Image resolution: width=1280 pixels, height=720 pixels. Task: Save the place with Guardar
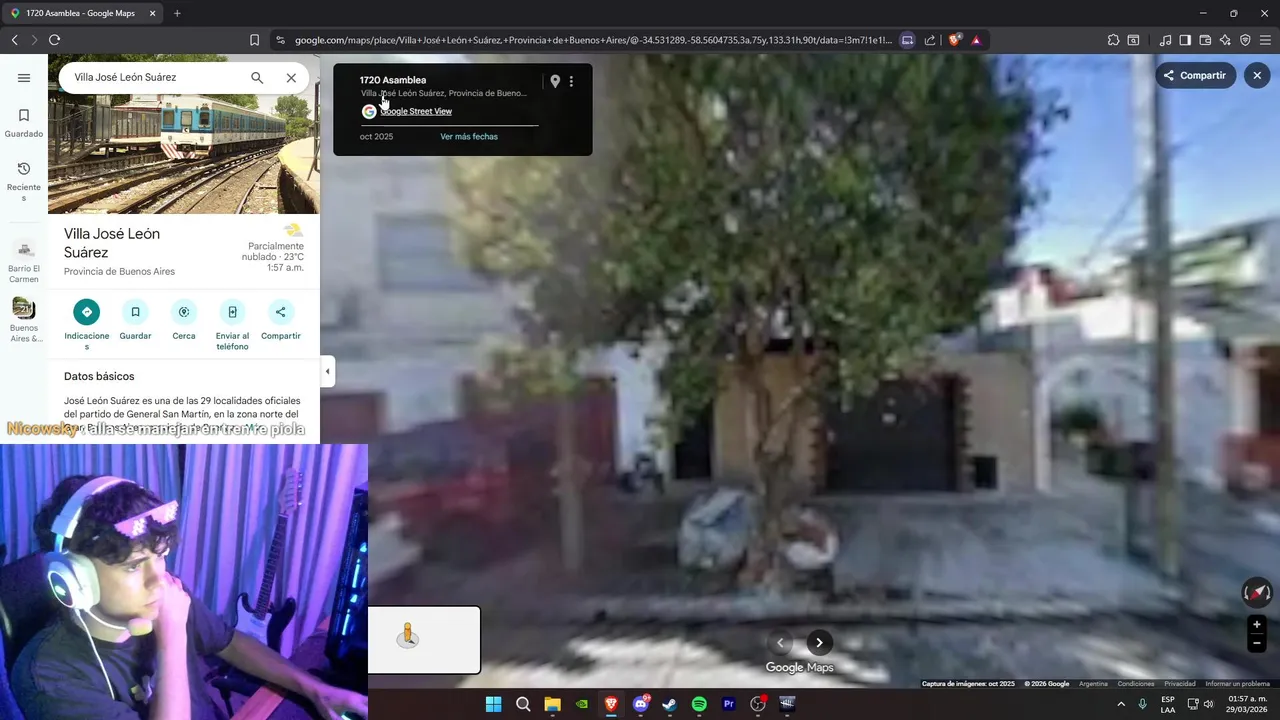point(135,321)
